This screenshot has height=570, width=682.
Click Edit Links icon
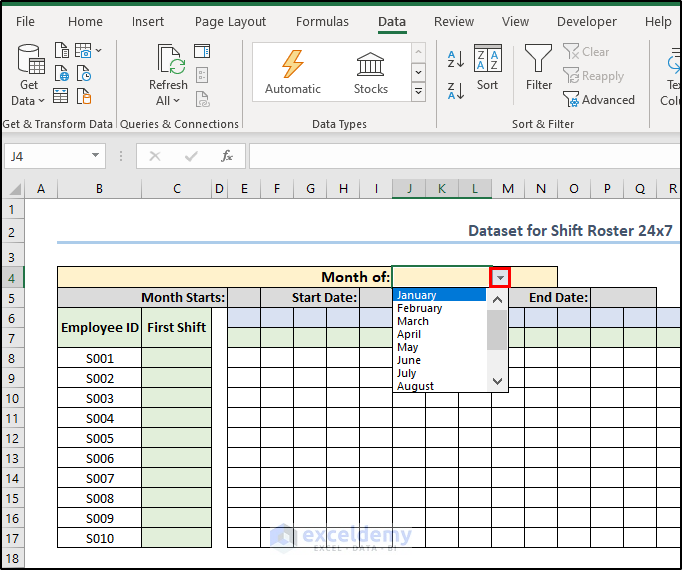click(x=202, y=99)
